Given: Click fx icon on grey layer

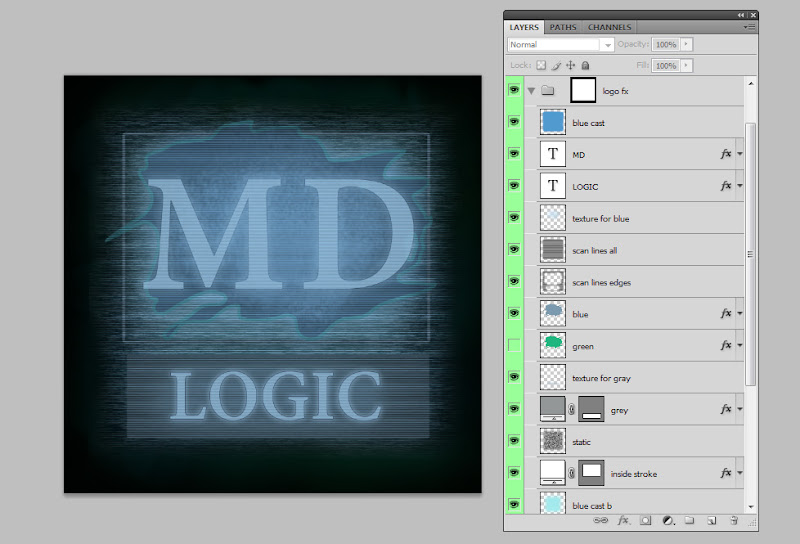Looking at the screenshot, I should [726, 409].
